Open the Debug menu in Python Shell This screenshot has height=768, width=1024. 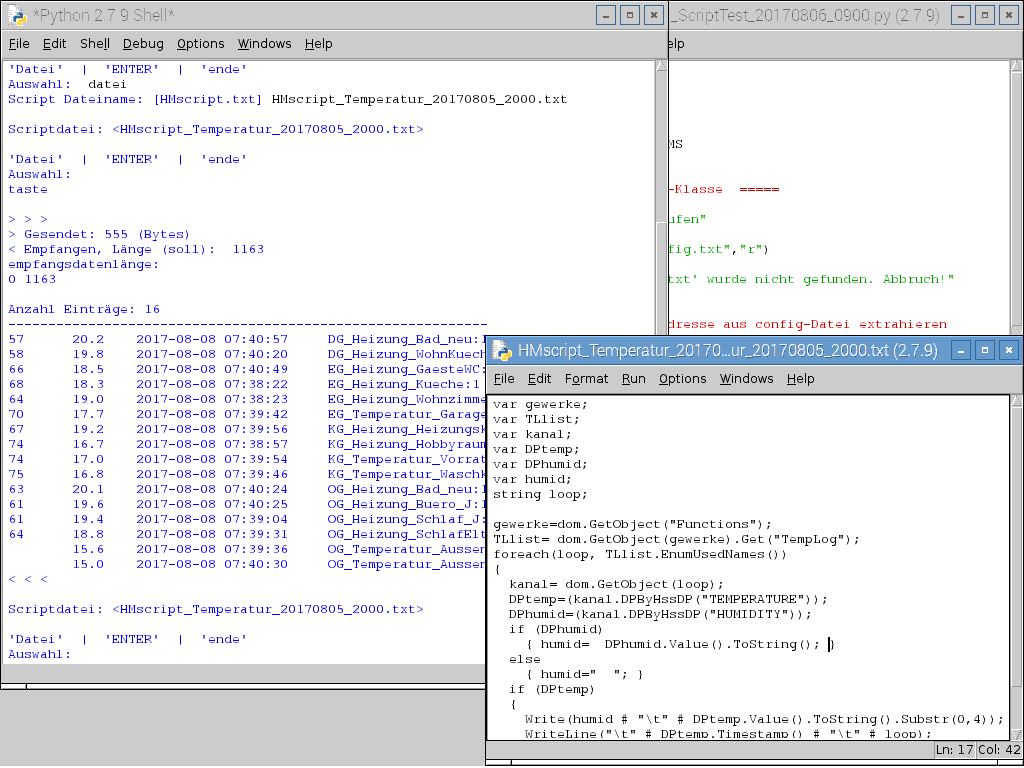pos(143,44)
